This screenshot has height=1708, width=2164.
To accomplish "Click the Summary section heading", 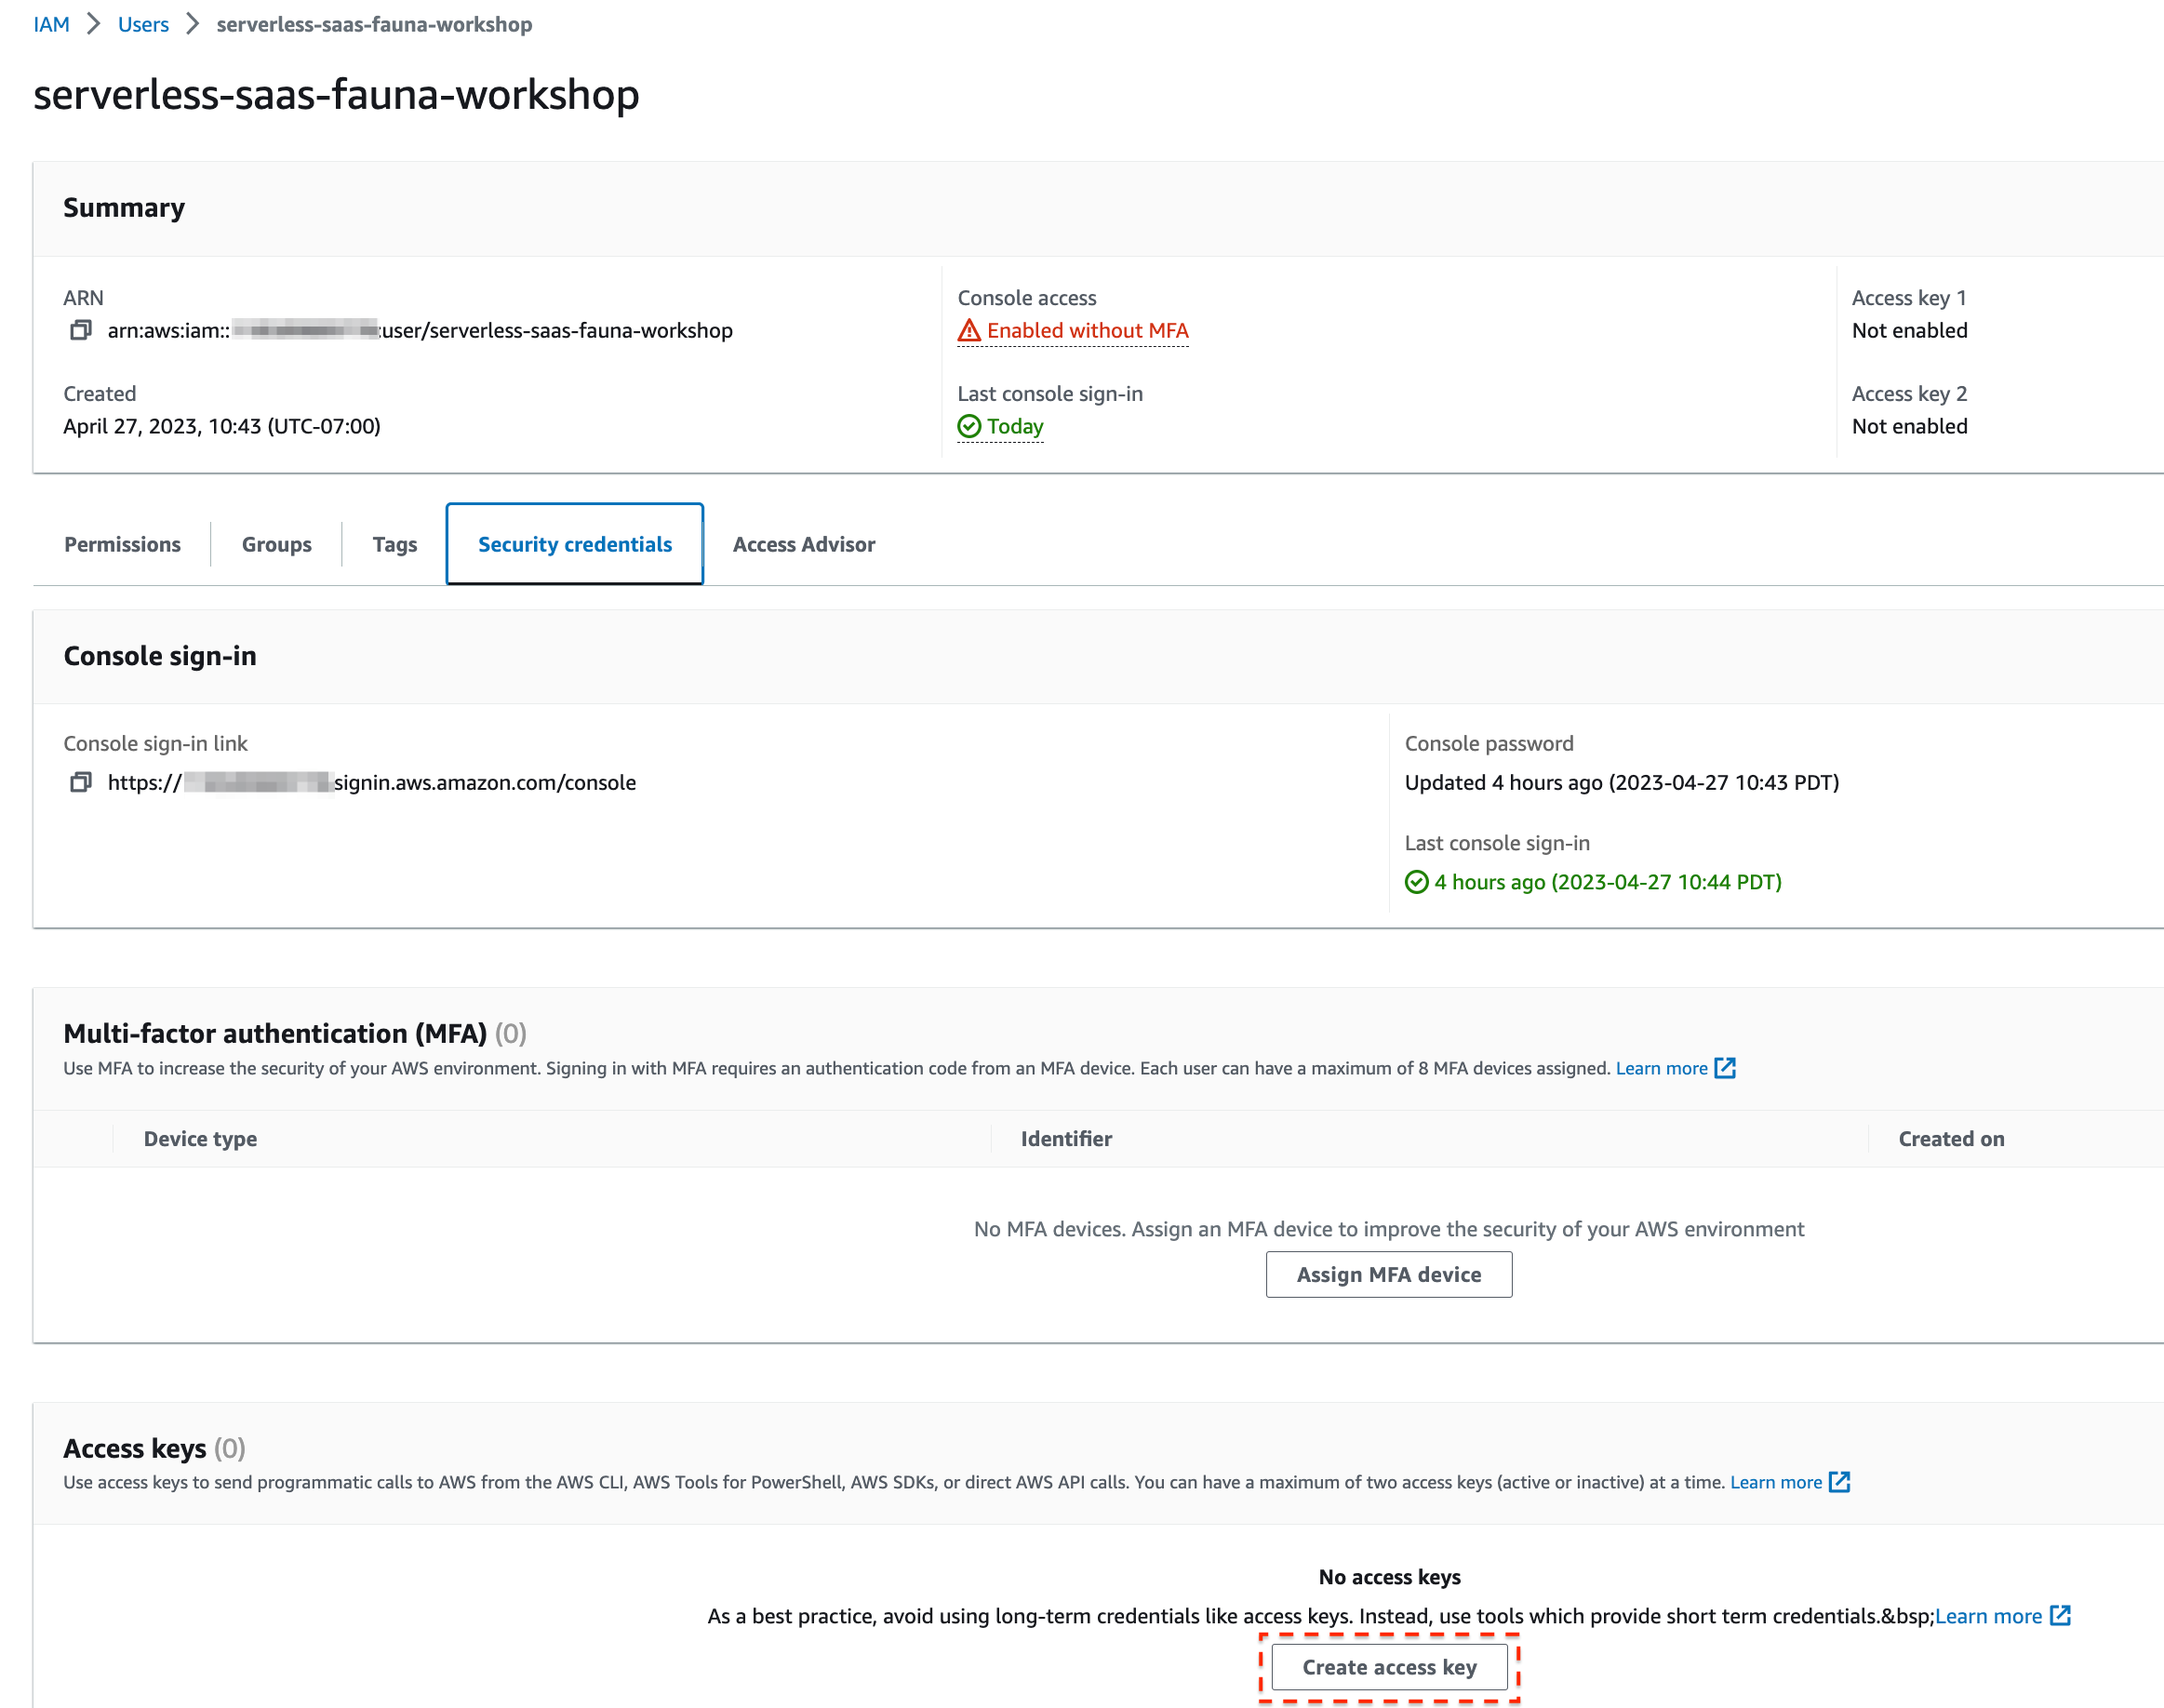I will pyautogui.click(x=124, y=207).
